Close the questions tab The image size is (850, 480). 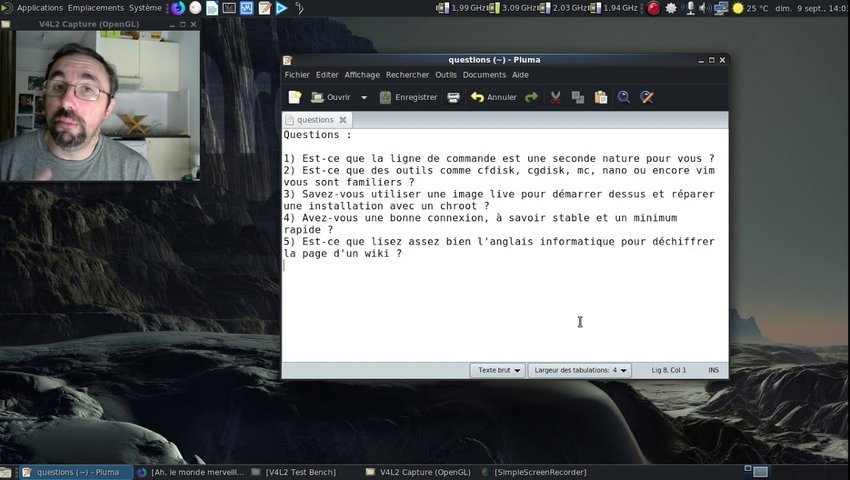(x=343, y=120)
